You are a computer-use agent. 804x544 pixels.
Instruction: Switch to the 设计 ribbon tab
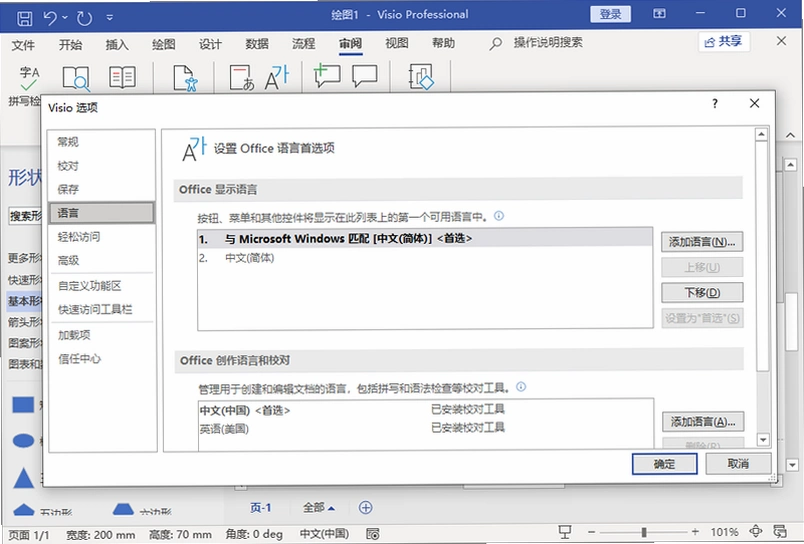click(x=210, y=45)
